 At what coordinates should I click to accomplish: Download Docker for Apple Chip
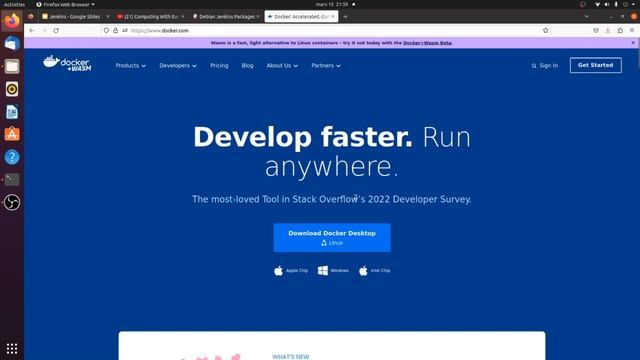[x=291, y=271]
